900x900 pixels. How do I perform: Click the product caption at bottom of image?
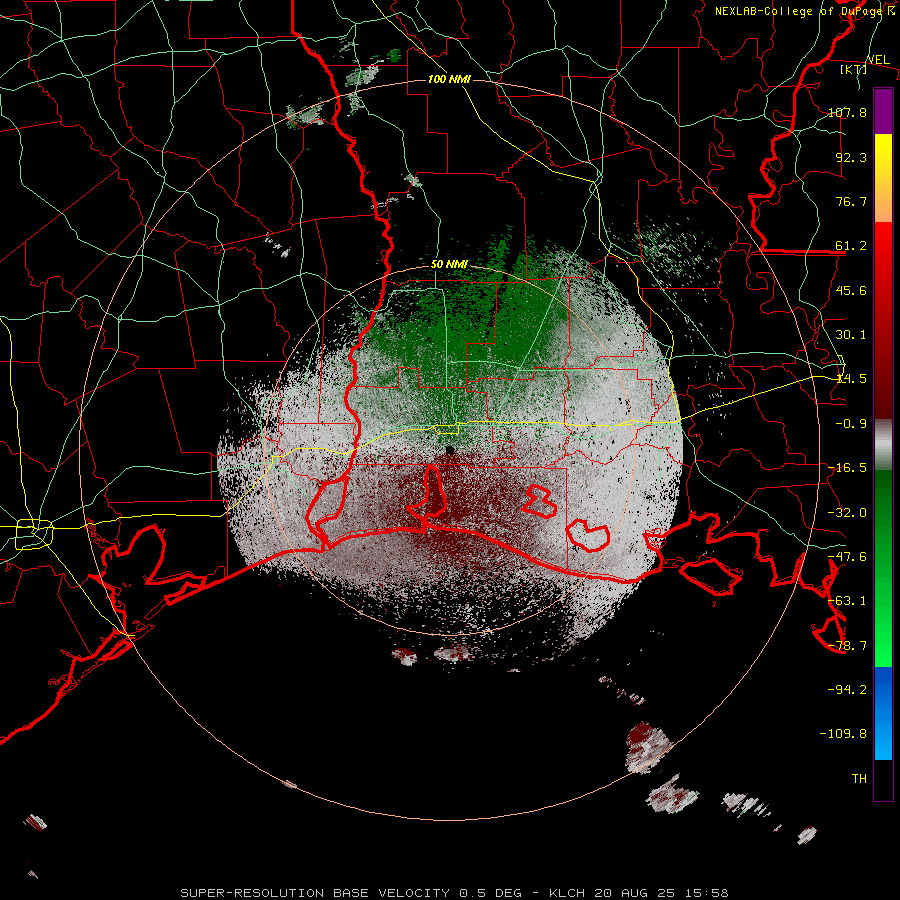pos(454,893)
